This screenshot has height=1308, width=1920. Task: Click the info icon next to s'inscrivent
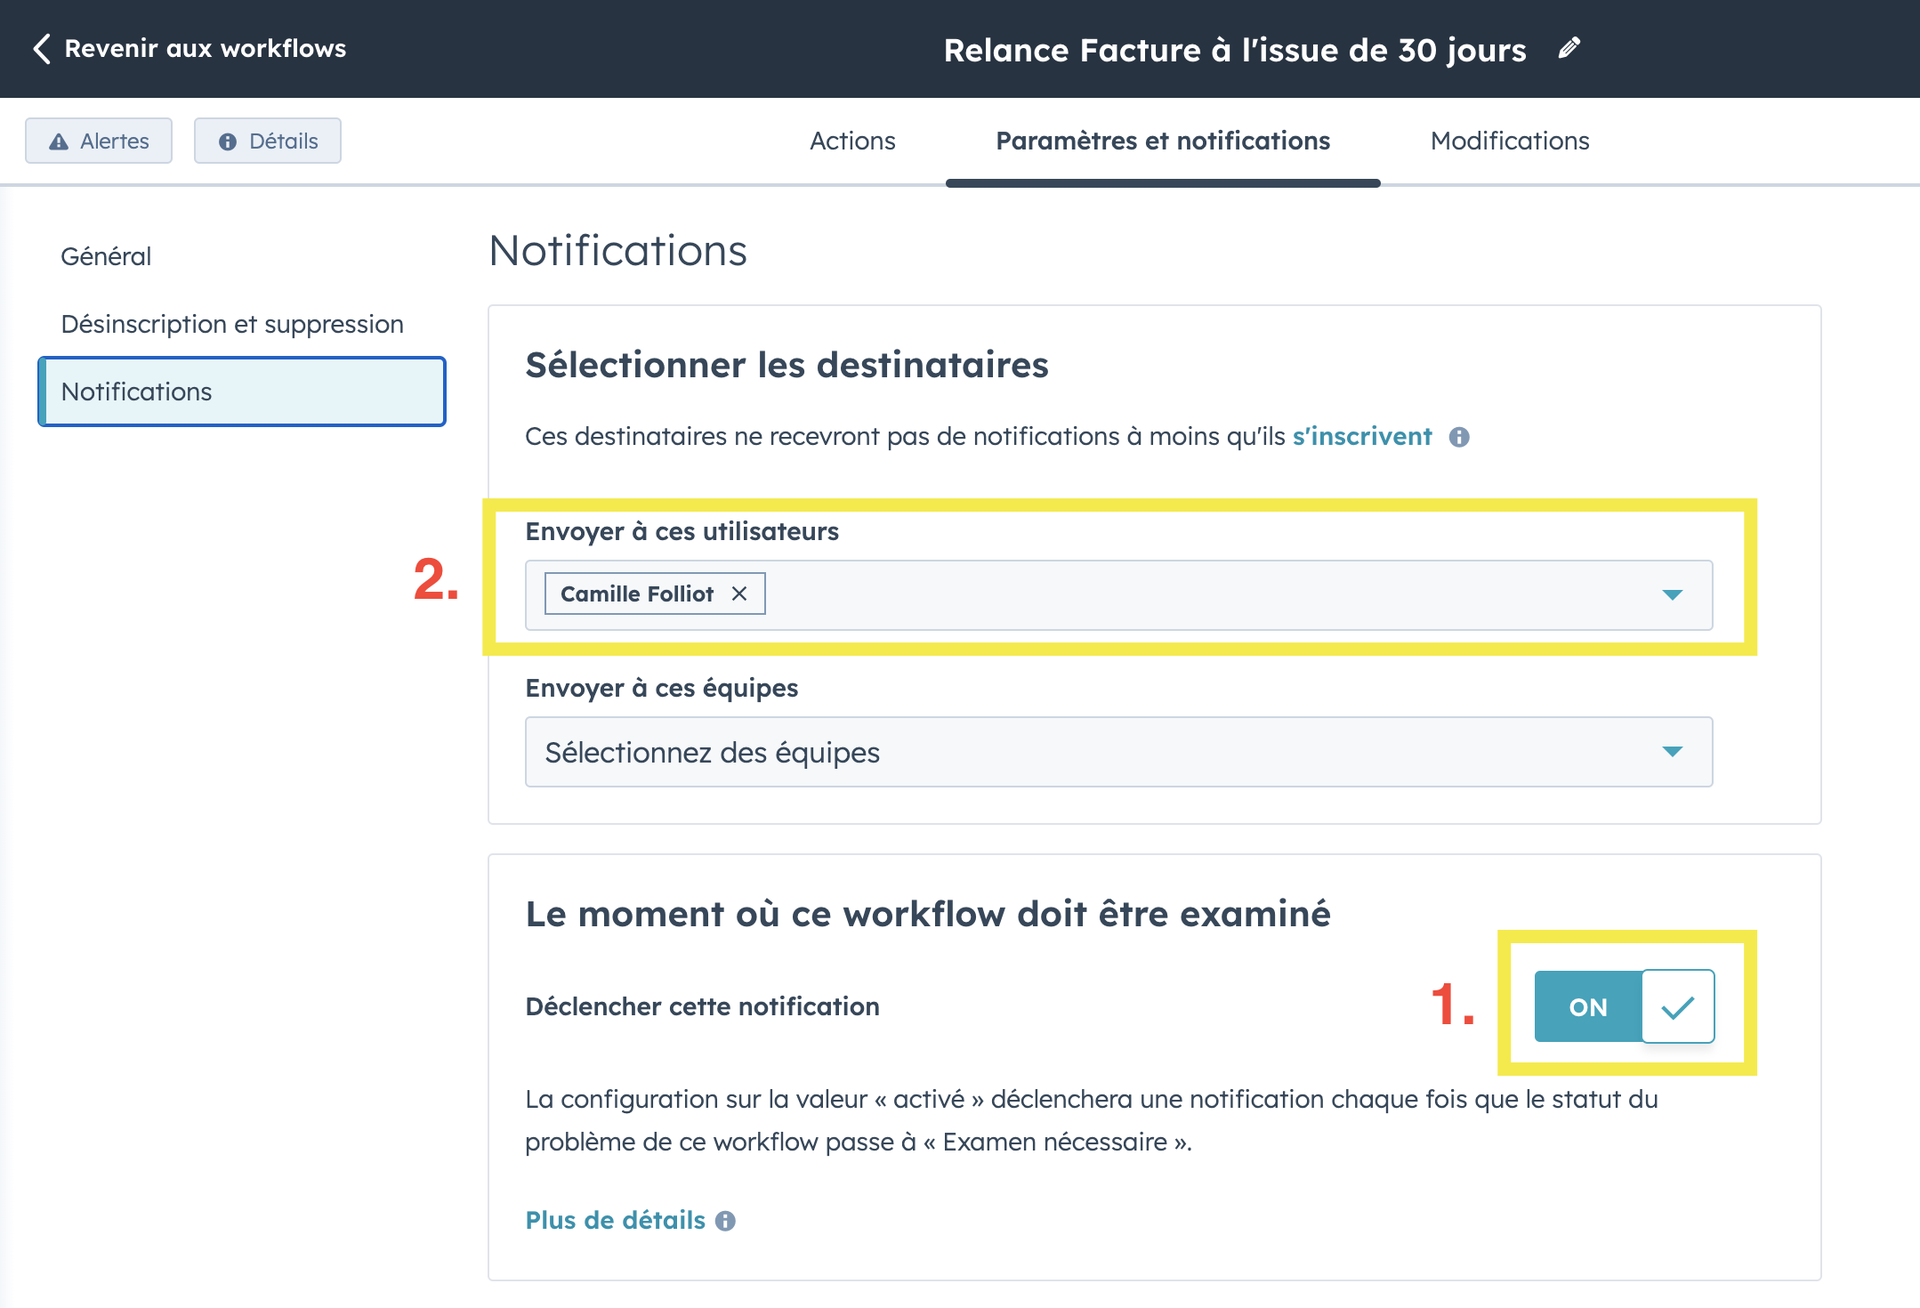pyautogui.click(x=1459, y=437)
